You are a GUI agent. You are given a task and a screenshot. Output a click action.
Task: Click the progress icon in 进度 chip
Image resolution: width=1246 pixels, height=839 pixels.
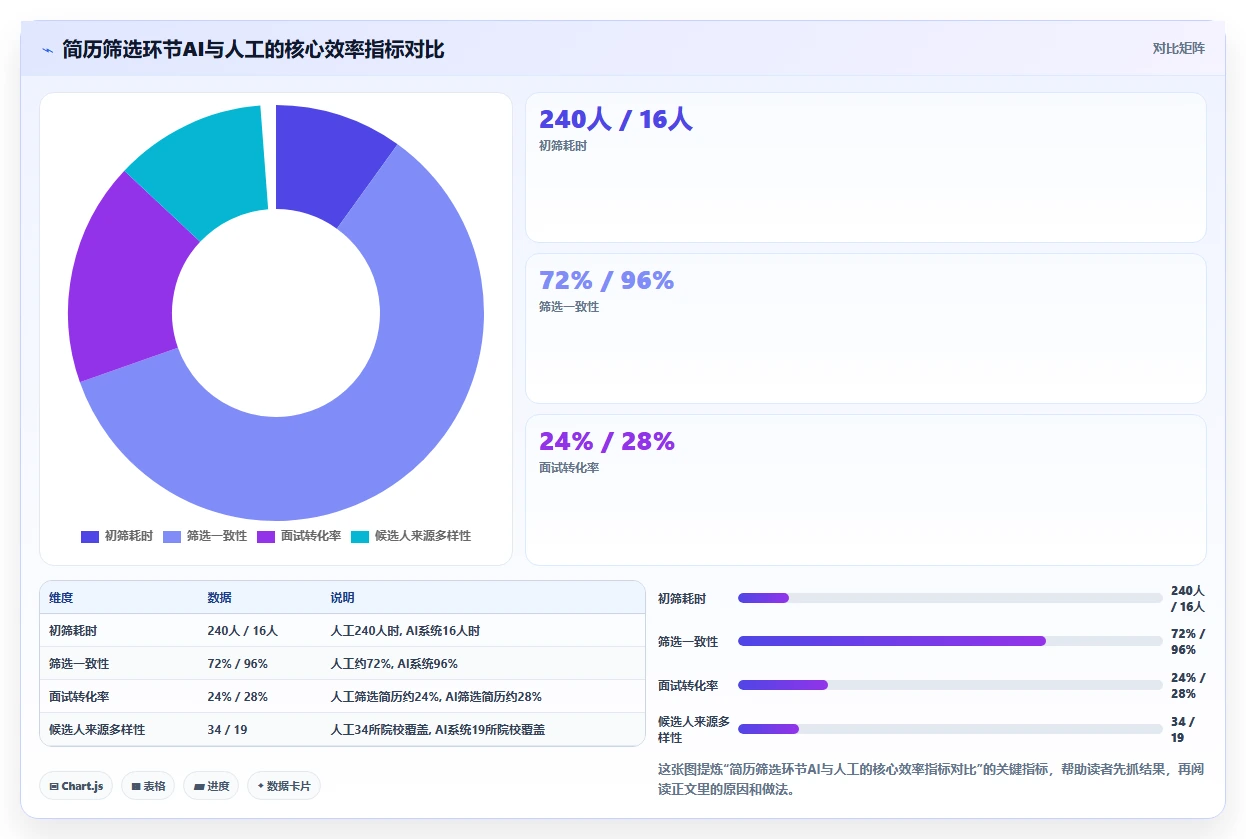coord(198,786)
